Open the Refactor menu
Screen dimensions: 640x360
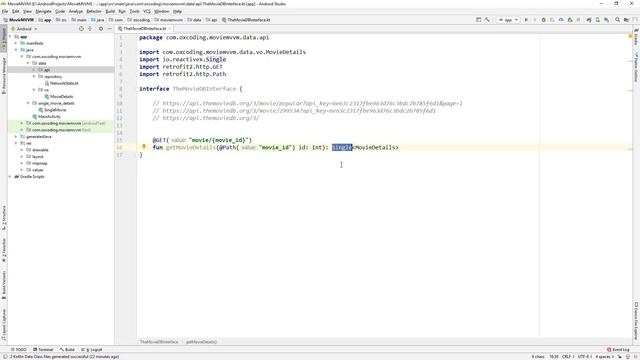click(94, 11)
